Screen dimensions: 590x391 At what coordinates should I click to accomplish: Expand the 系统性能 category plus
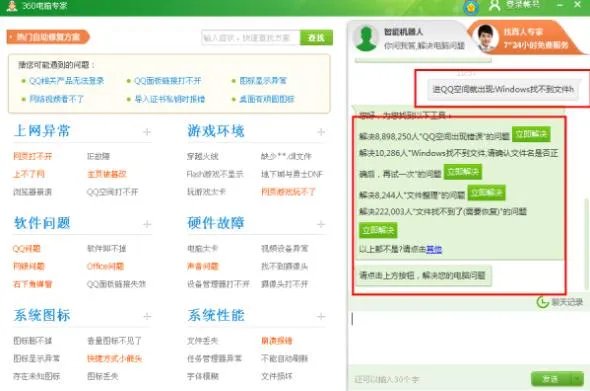pos(321,316)
